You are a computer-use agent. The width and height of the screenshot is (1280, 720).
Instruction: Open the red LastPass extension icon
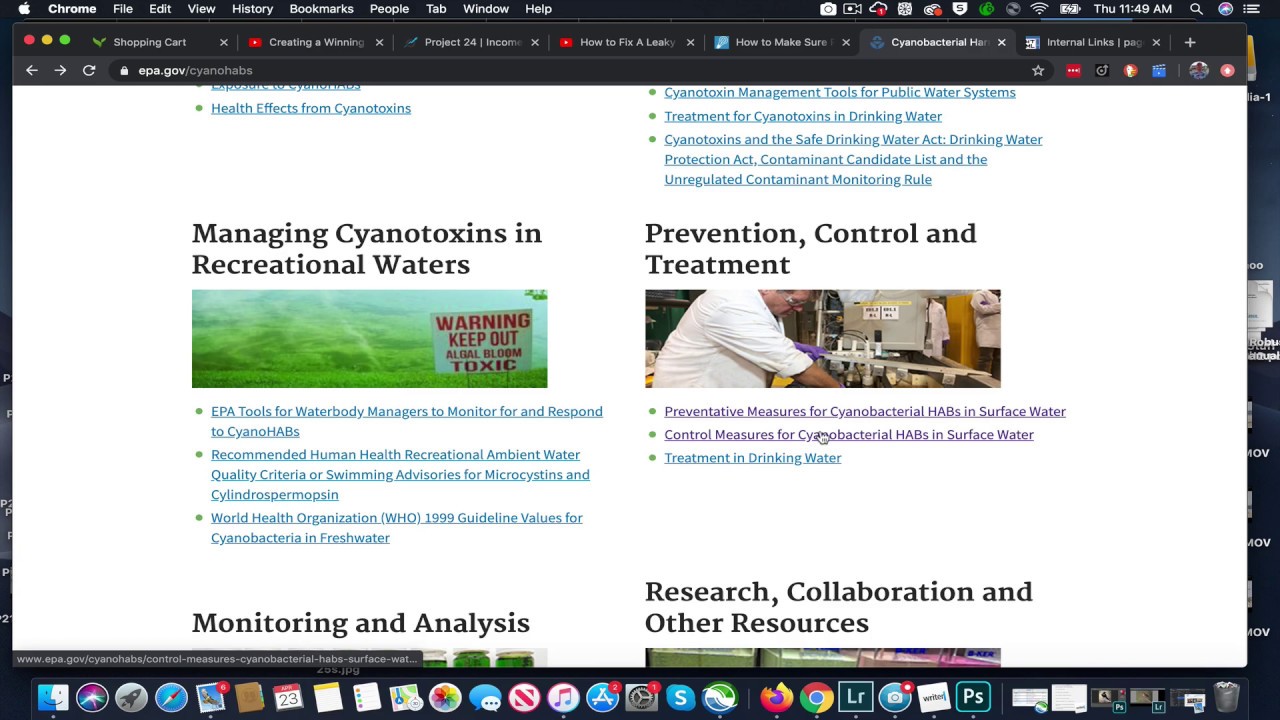[x=1073, y=70]
